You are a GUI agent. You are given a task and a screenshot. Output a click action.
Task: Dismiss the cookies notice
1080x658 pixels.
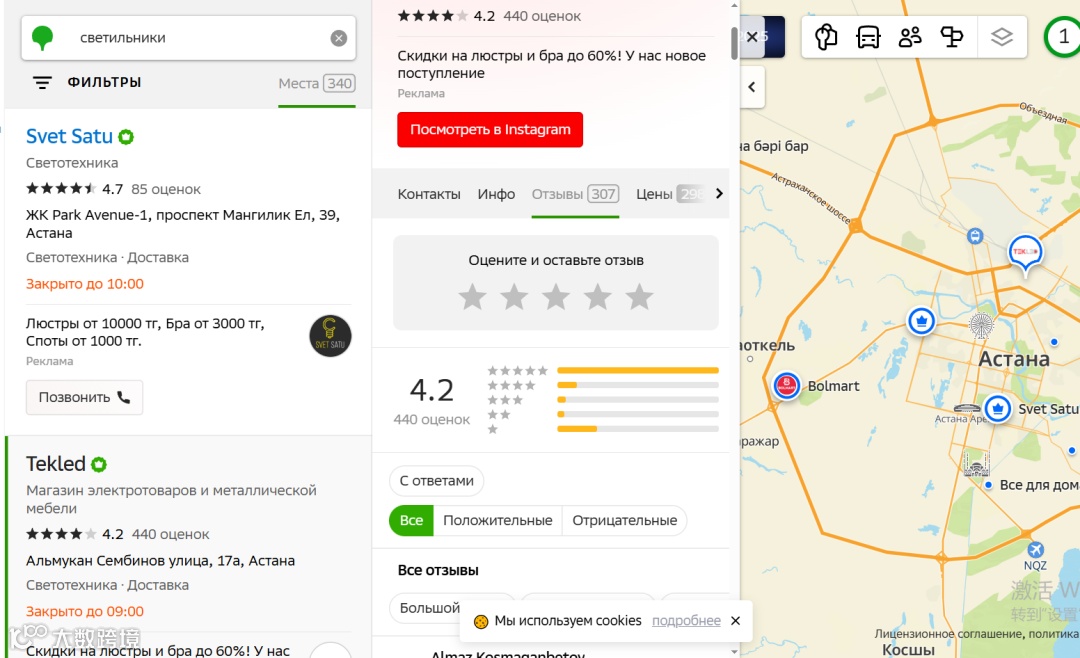click(x=736, y=621)
